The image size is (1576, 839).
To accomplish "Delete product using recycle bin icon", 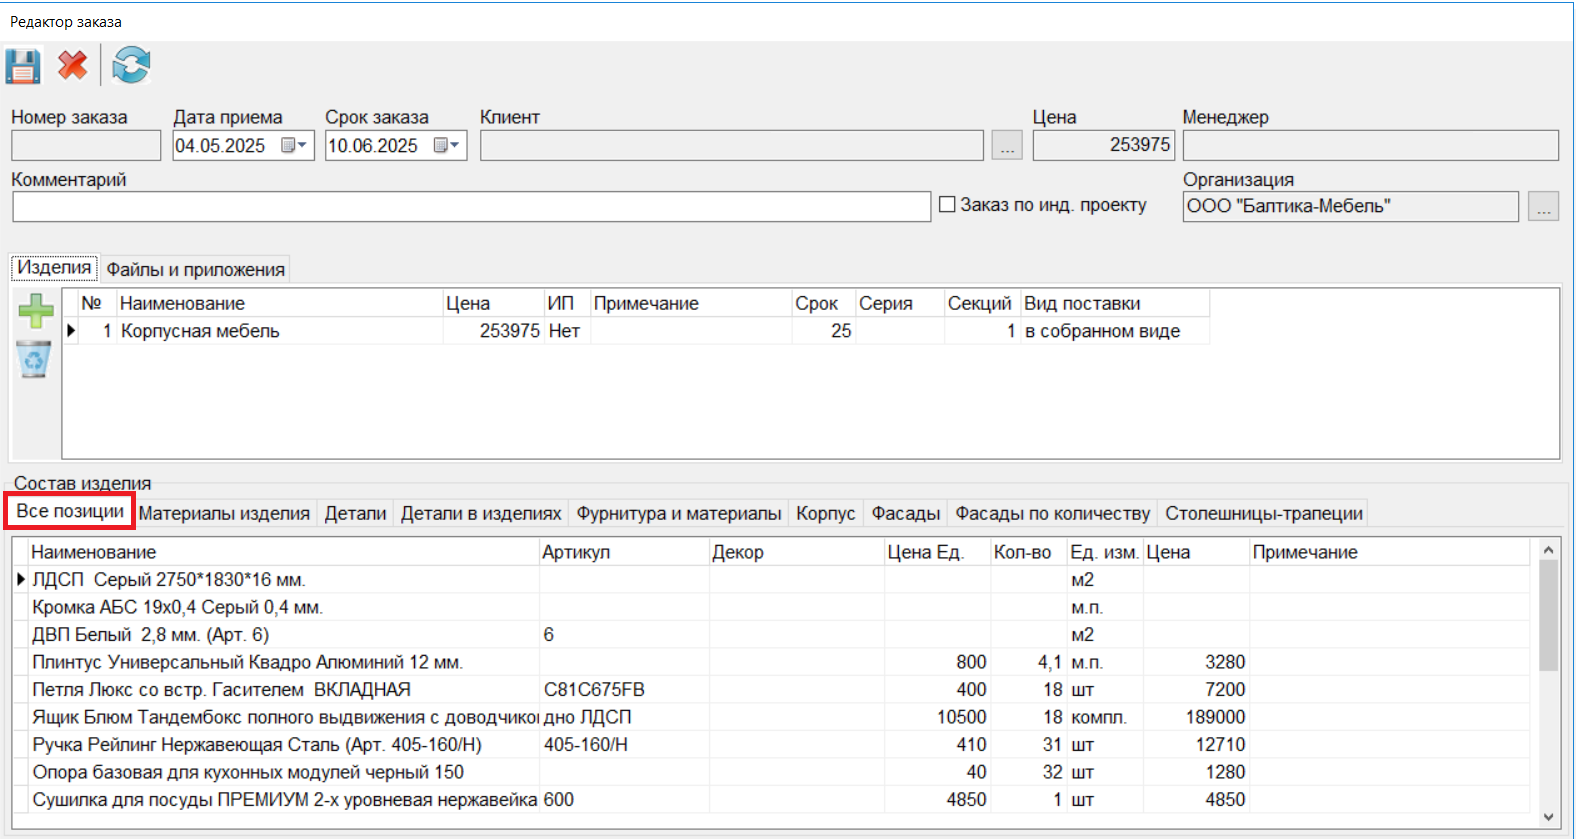I will click(35, 359).
